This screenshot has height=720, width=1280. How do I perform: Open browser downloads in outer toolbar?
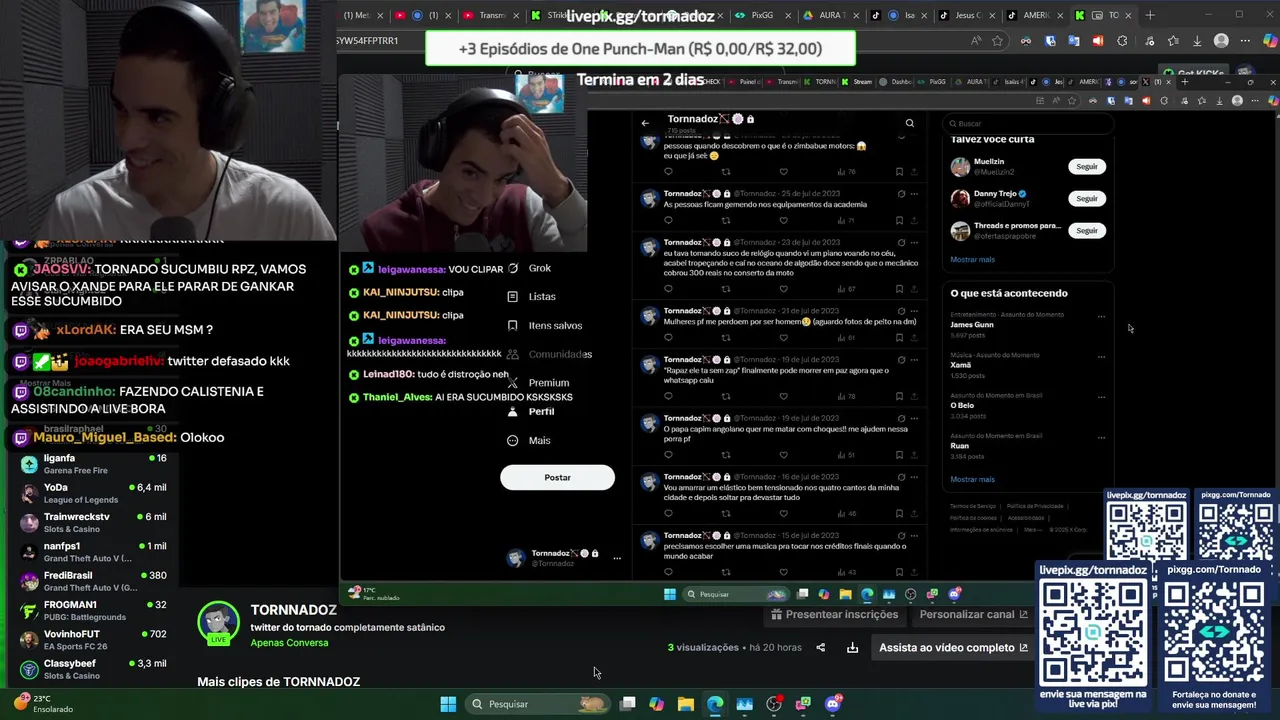pyautogui.click(x=1197, y=41)
